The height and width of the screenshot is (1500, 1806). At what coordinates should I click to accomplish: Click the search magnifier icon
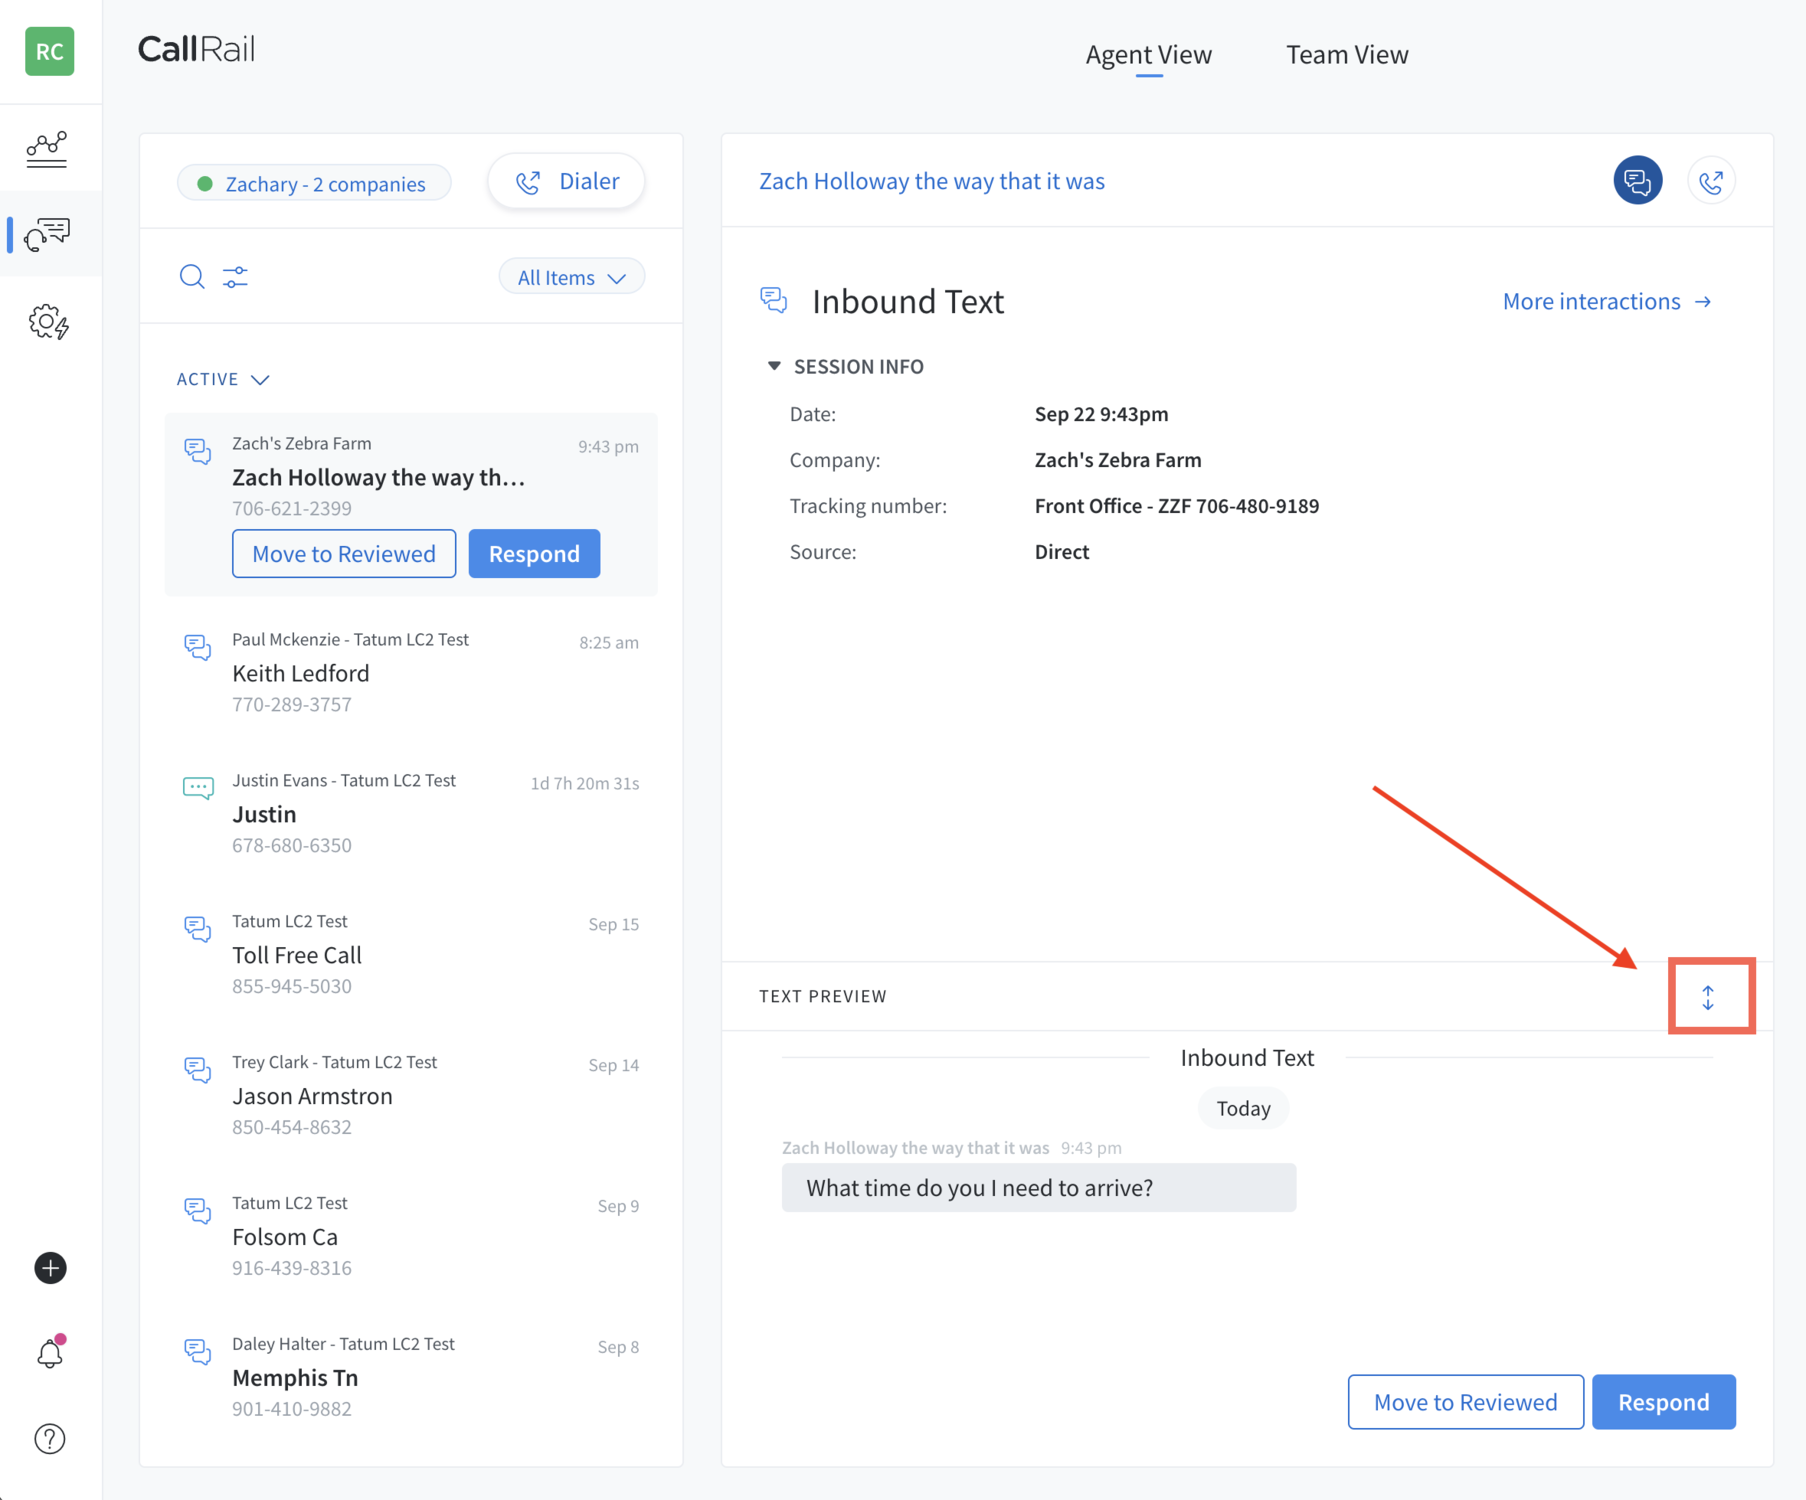192,277
